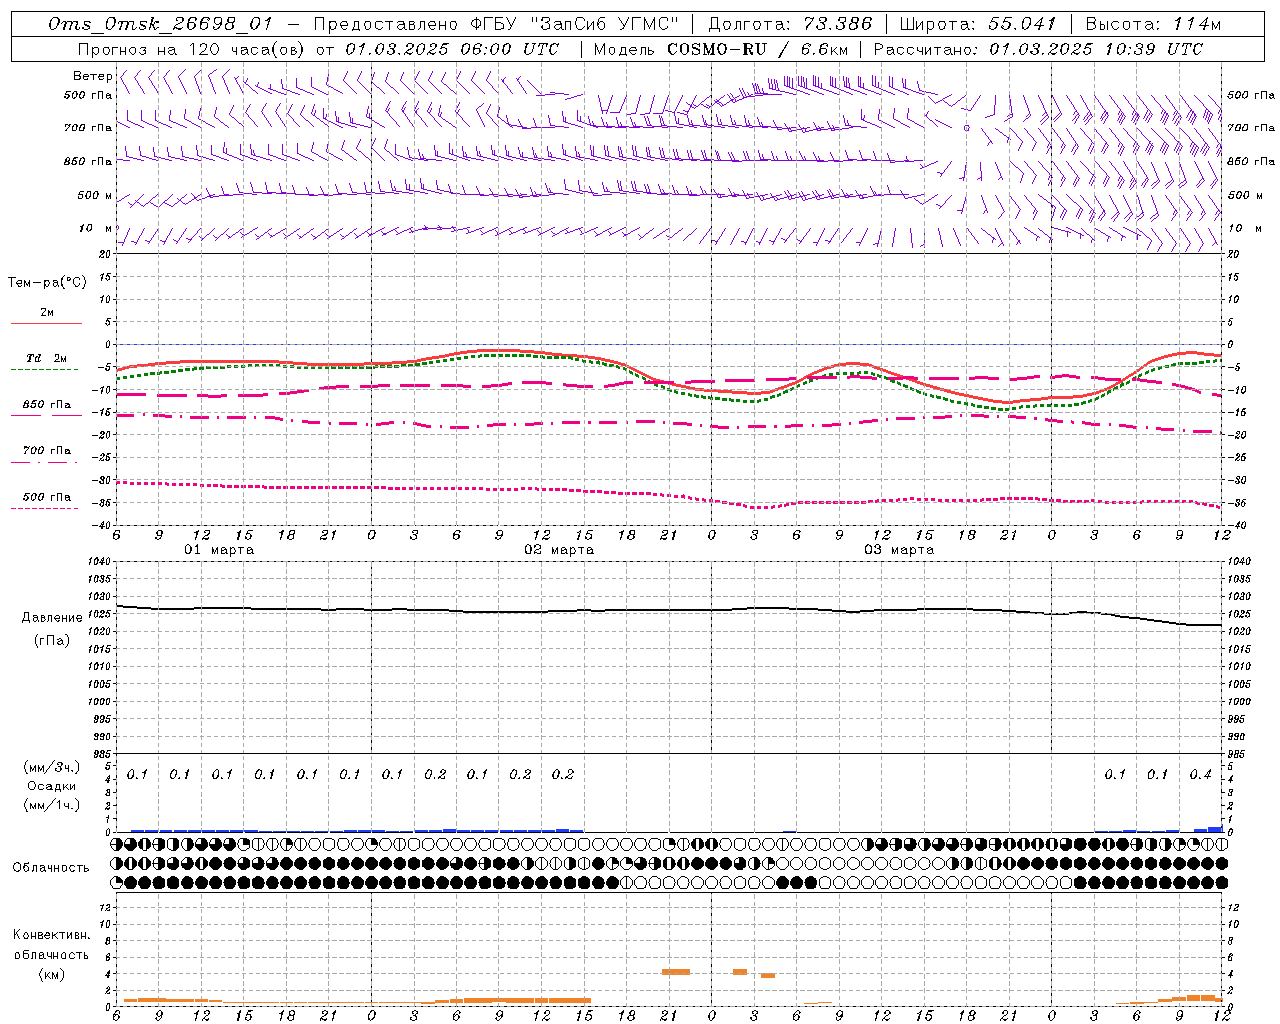Click "Рассчитано: 01.03.2025 10:39 UTC" timestamp
Image resolution: width=1280 pixels, height=1024 pixels.
tap(1038, 49)
